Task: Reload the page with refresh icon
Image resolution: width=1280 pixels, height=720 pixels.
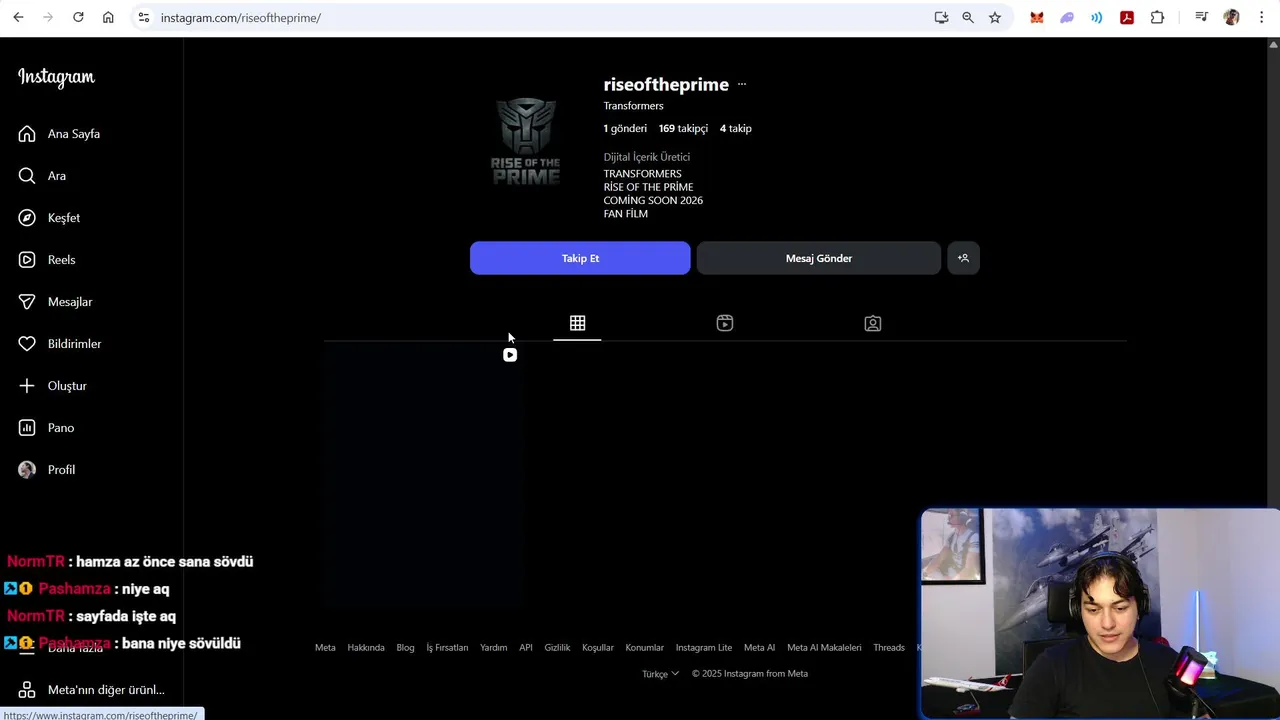Action: pos(78,17)
